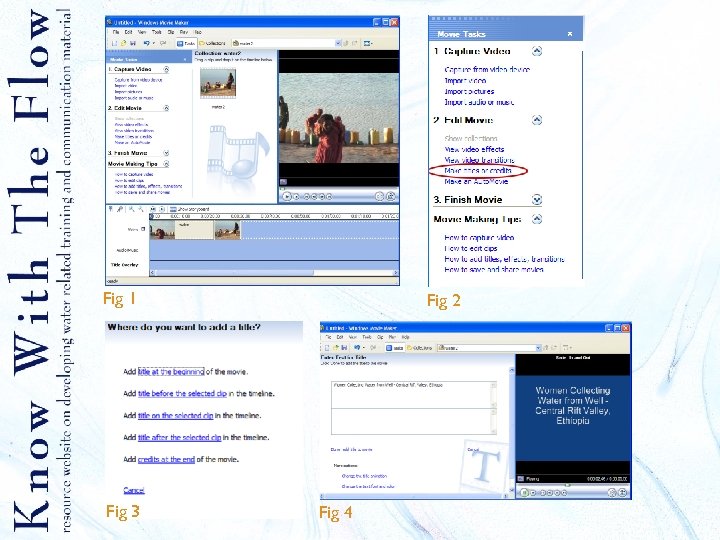This screenshot has width=720, height=540.
Task: Click title on the selected clip link
Action: 175,416
